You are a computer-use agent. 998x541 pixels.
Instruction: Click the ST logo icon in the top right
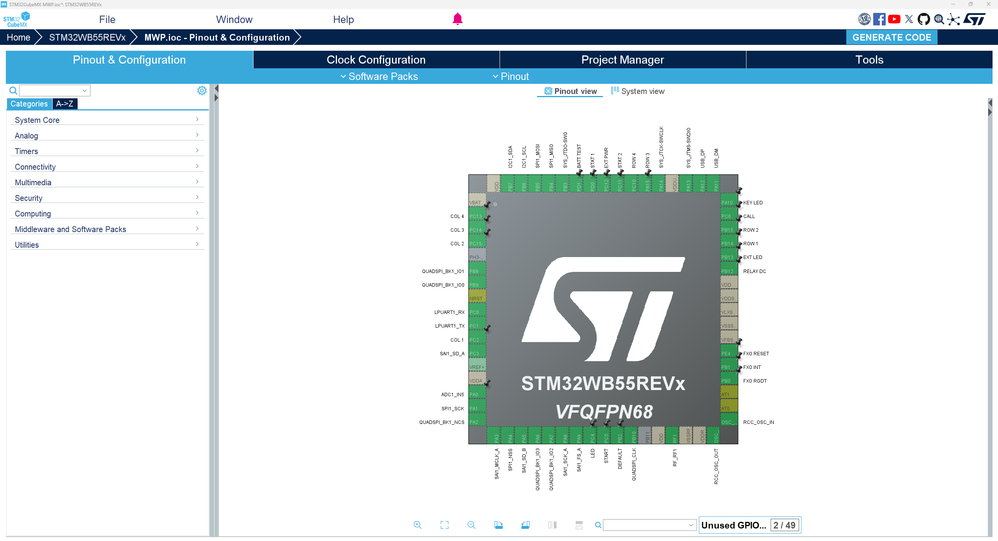(974, 19)
